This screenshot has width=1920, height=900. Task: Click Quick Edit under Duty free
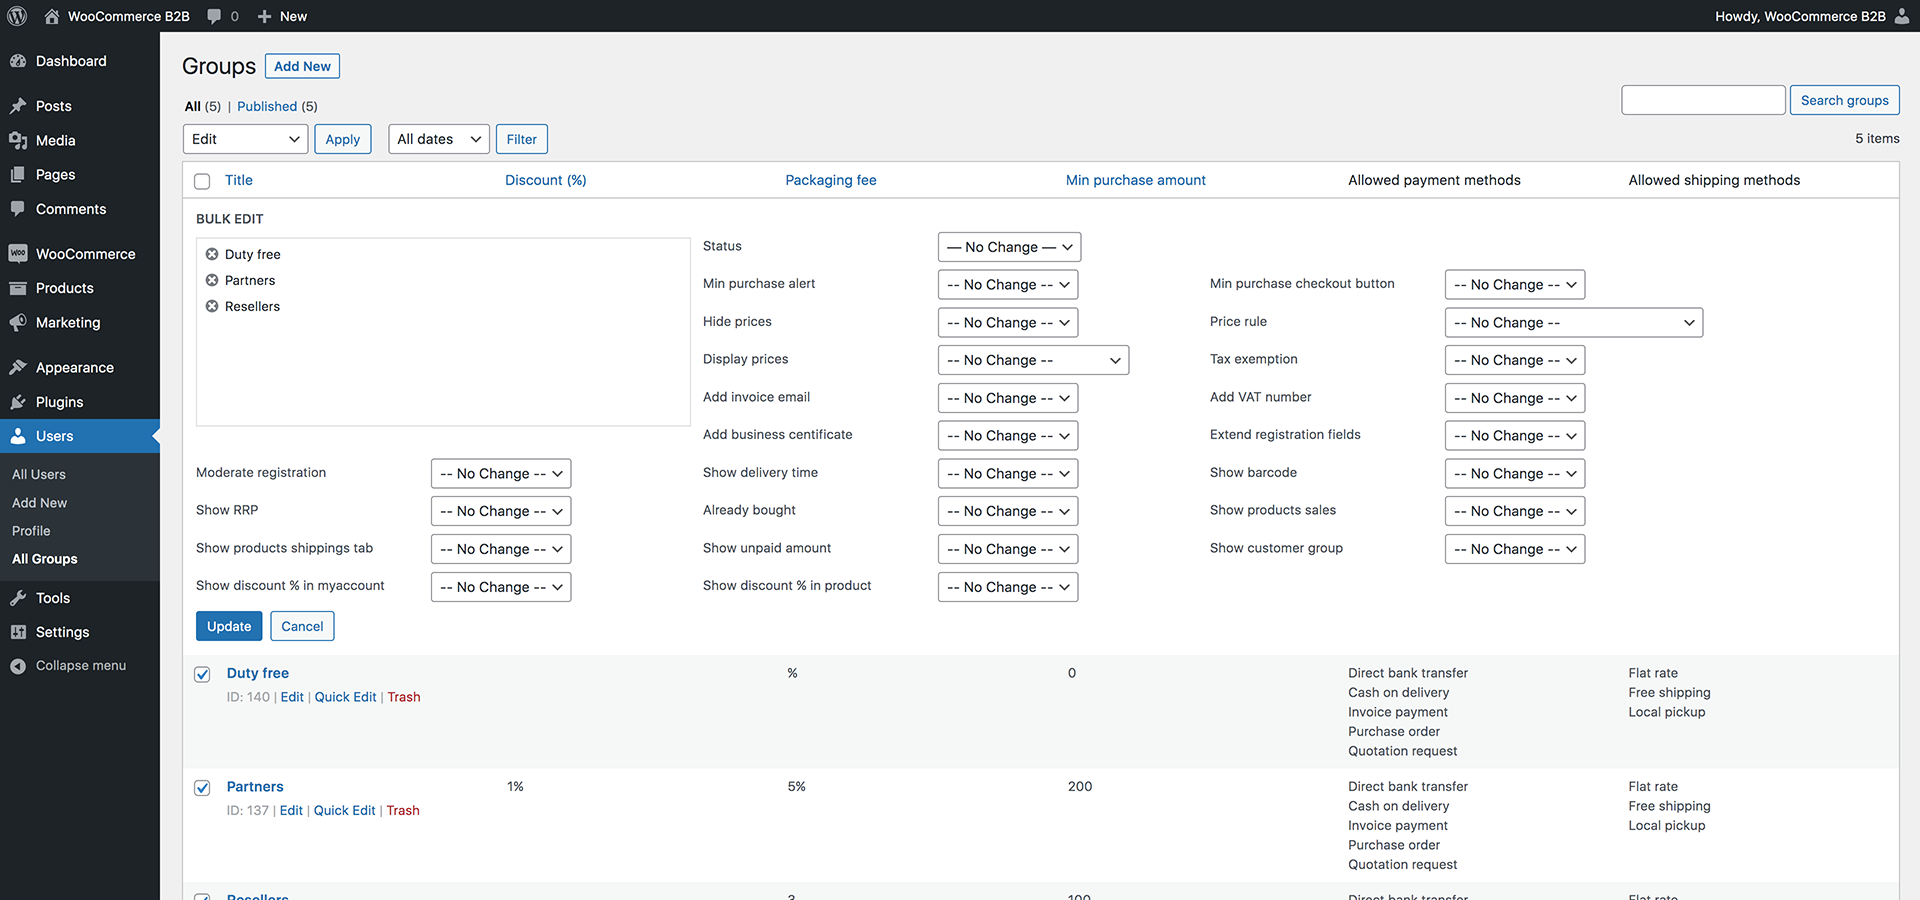345,697
